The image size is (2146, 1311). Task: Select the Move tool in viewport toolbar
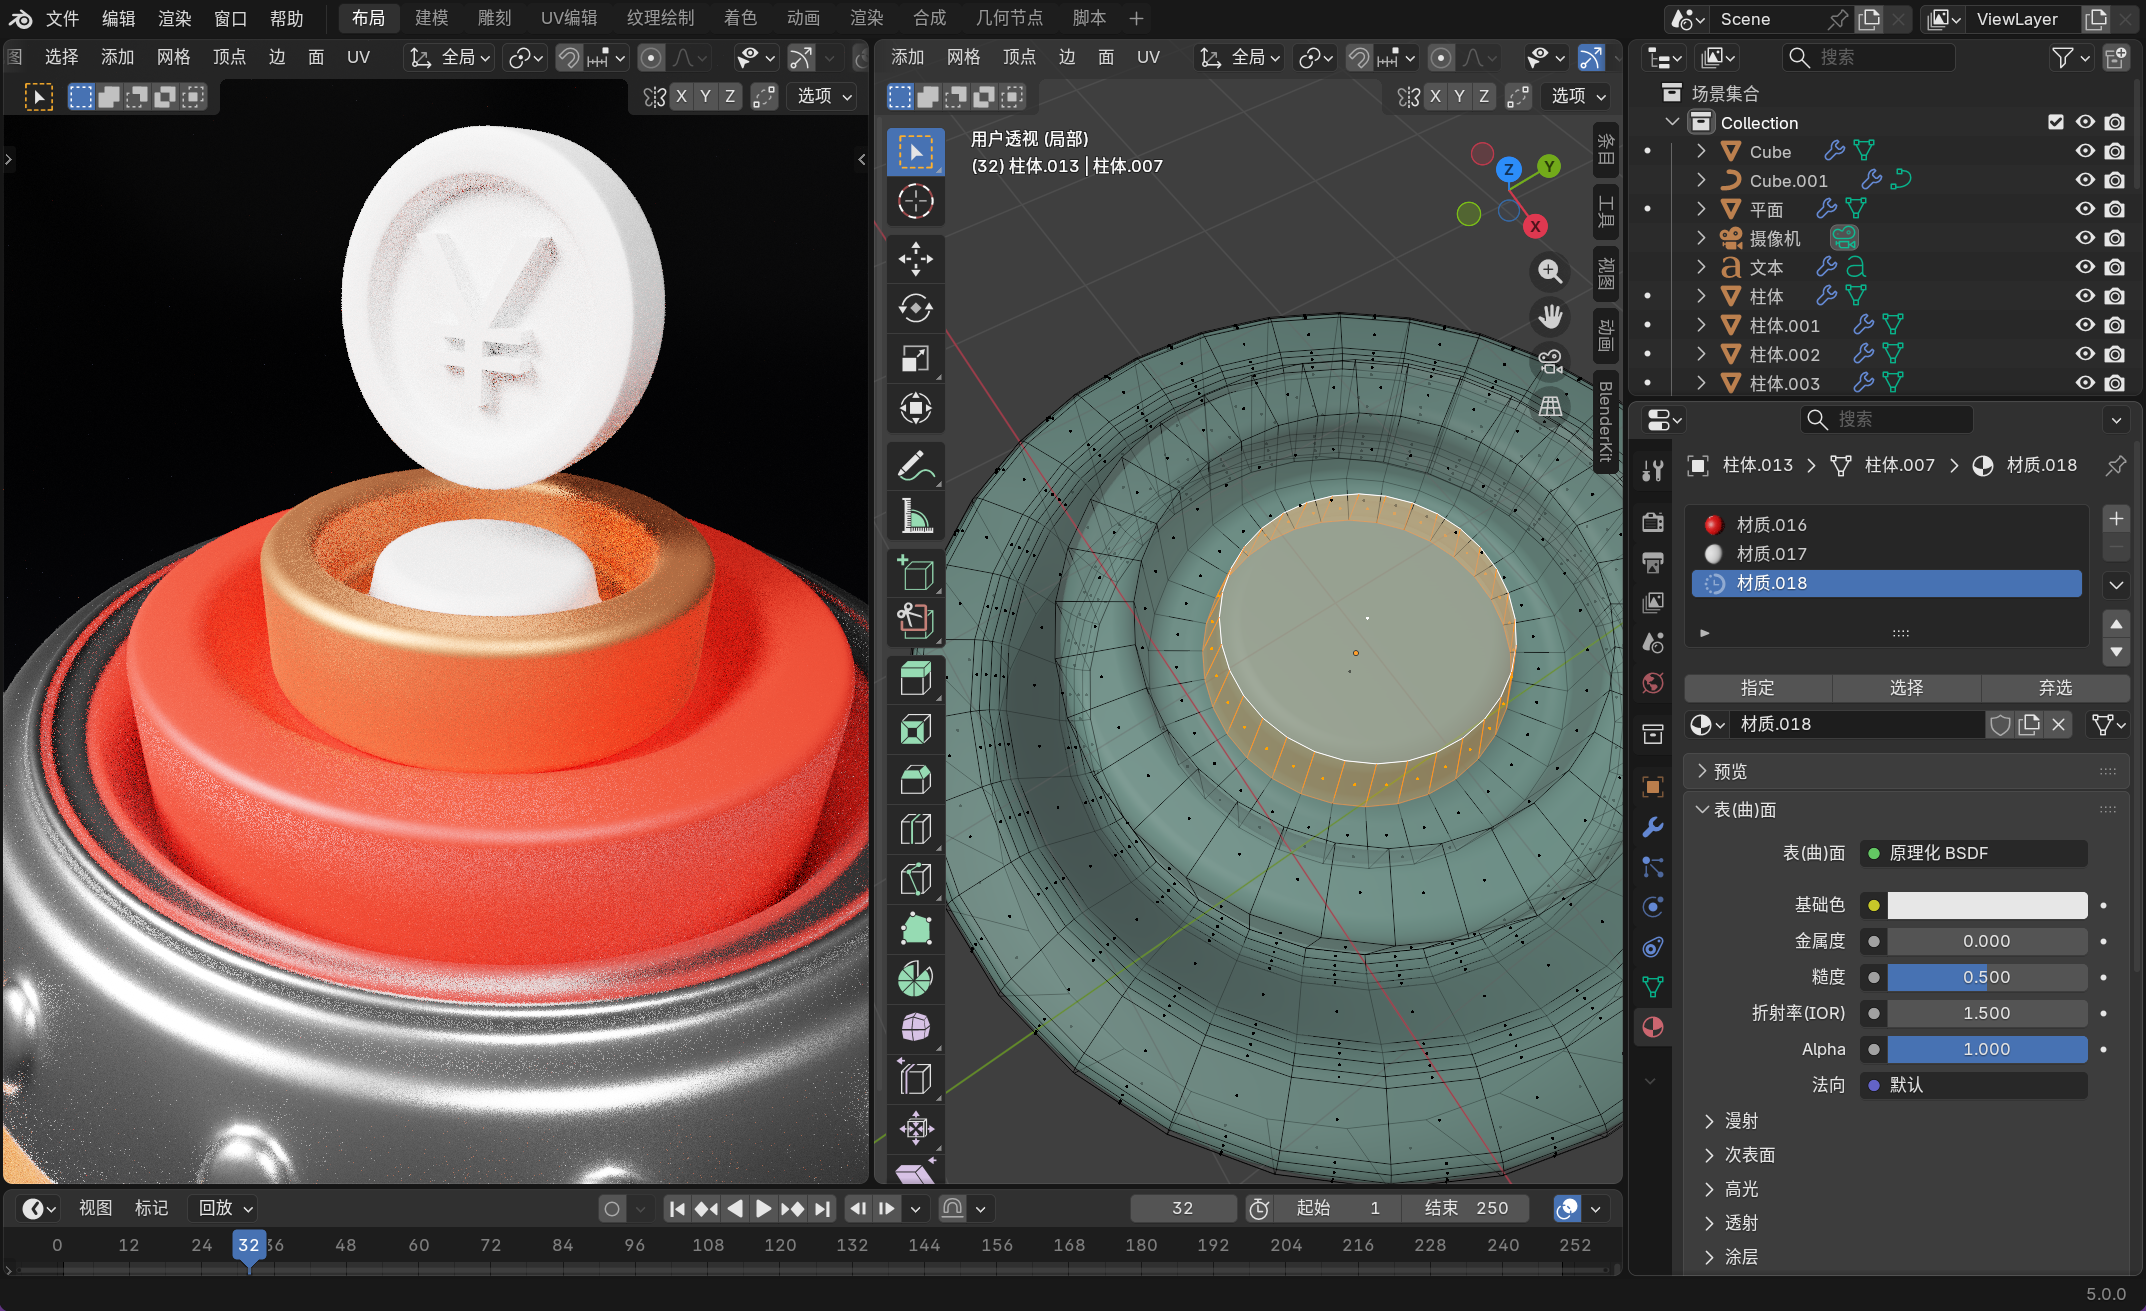point(915,259)
